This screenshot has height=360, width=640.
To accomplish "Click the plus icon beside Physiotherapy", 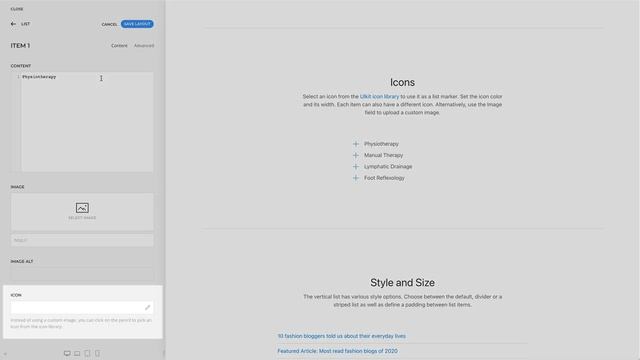I will click(356, 144).
